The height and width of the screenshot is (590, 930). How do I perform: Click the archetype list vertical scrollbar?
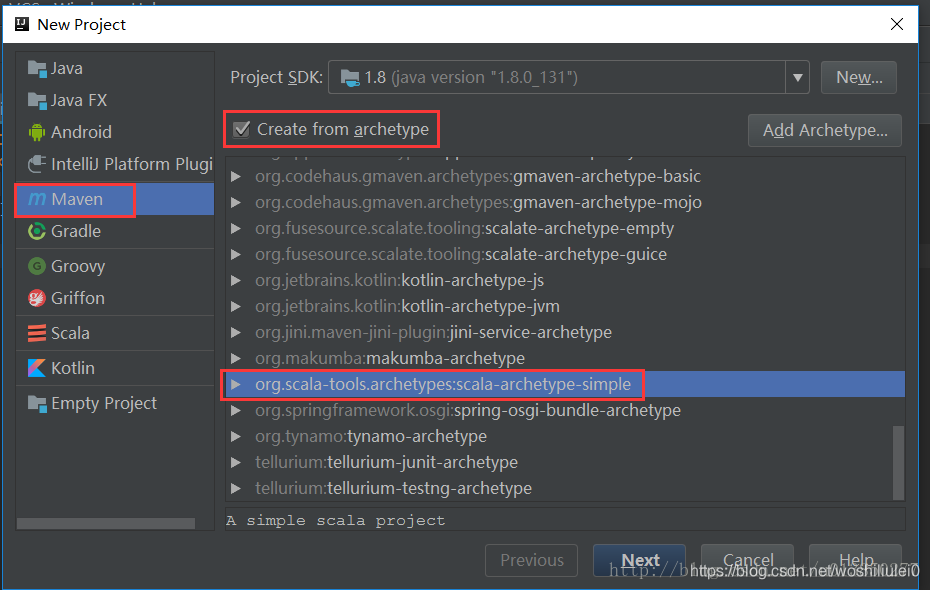899,463
